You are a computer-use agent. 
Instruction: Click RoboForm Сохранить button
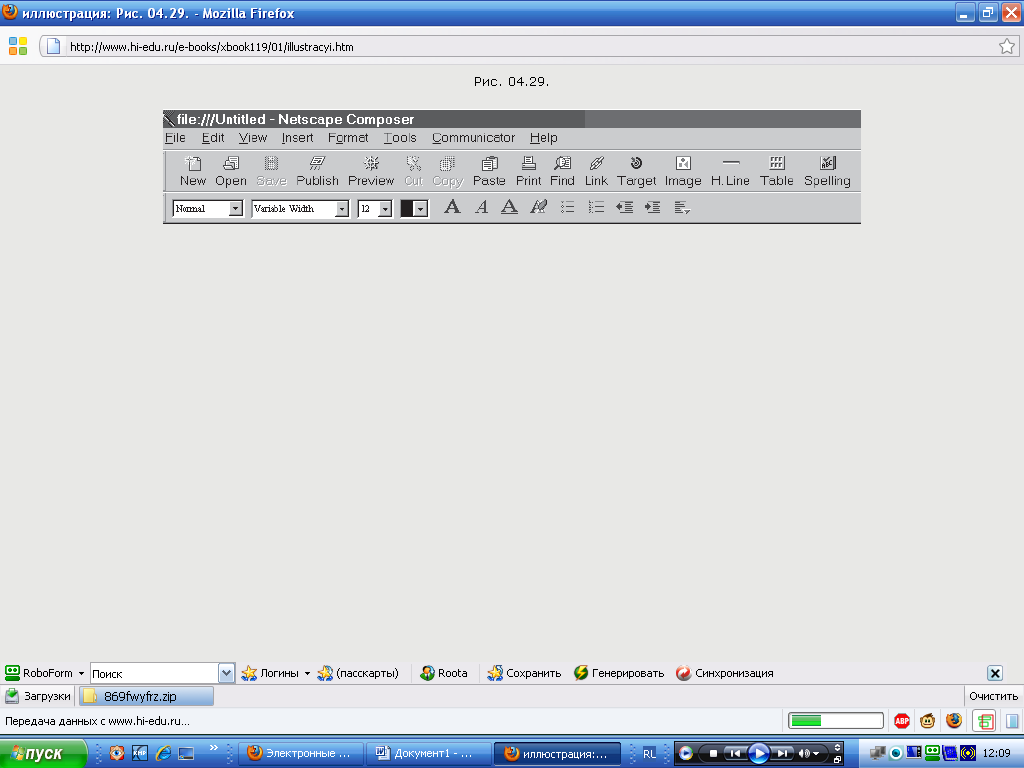(524, 673)
